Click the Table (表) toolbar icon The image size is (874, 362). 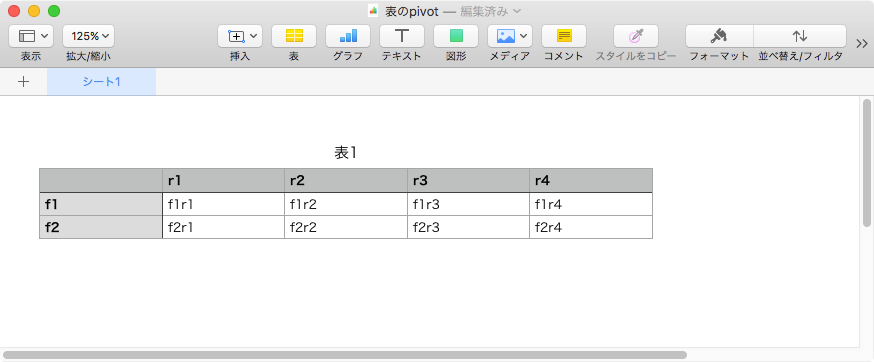pos(294,36)
